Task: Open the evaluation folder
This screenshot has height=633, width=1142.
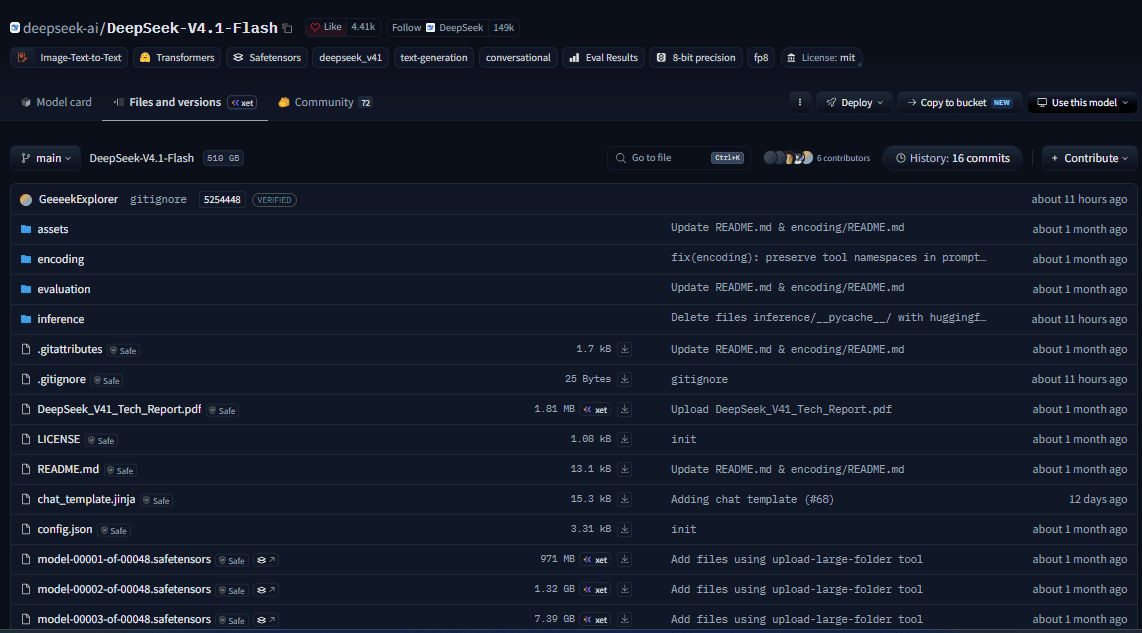Action: tap(63, 289)
